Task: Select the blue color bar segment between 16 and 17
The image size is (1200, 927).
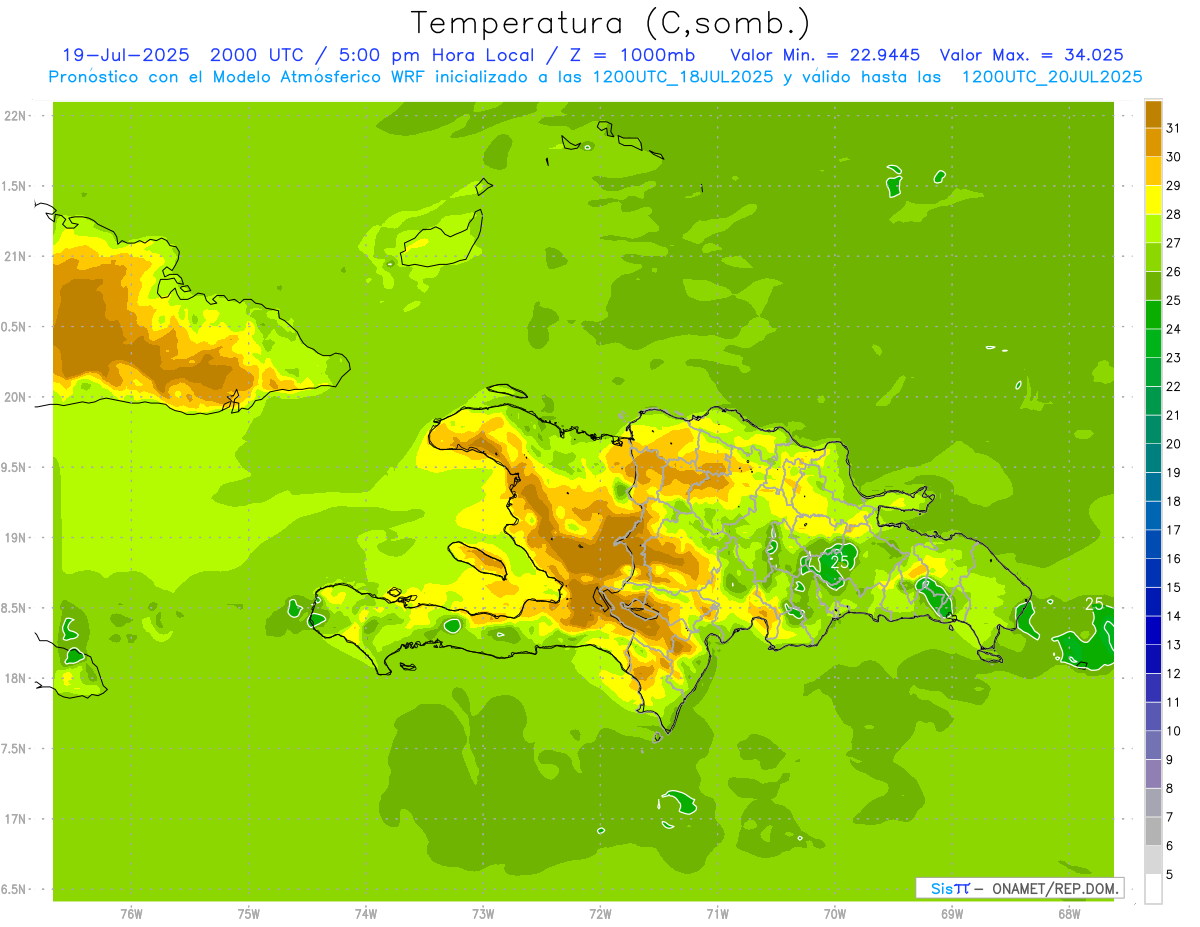Action: pos(1153,544)
